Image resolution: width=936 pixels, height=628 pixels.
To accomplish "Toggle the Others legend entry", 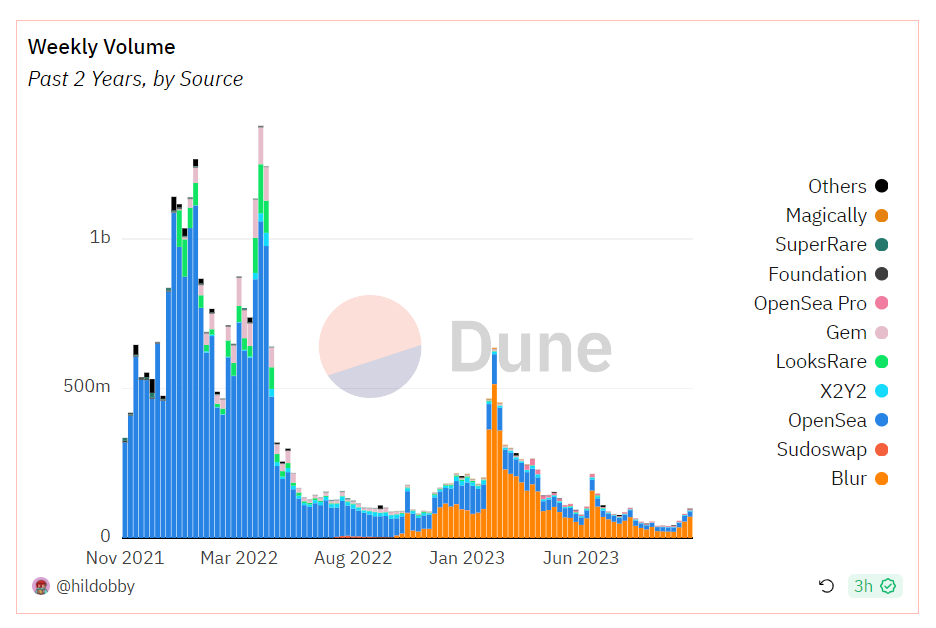I will 848,186.
